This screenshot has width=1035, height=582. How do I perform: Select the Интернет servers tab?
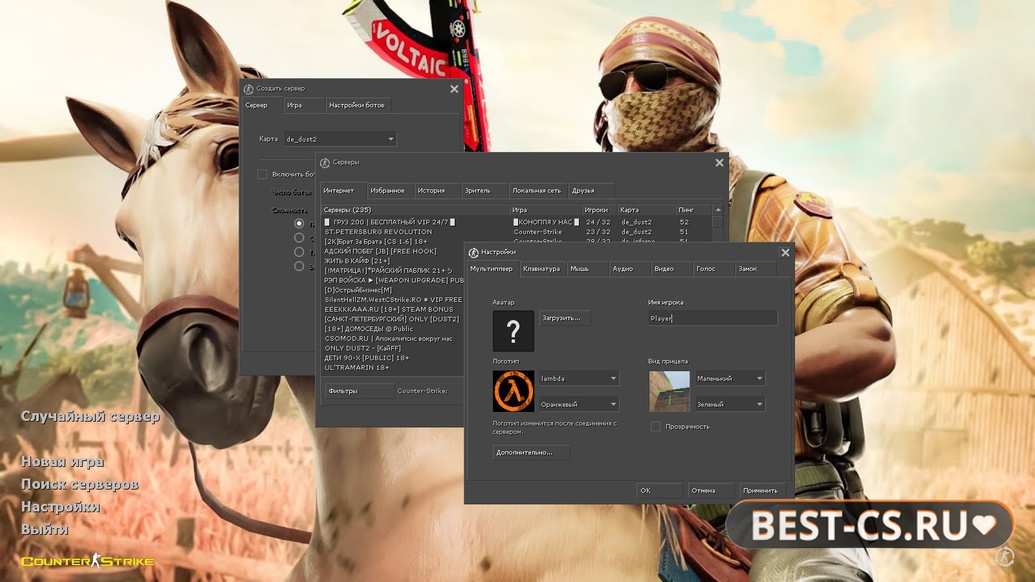click(342, 191)
